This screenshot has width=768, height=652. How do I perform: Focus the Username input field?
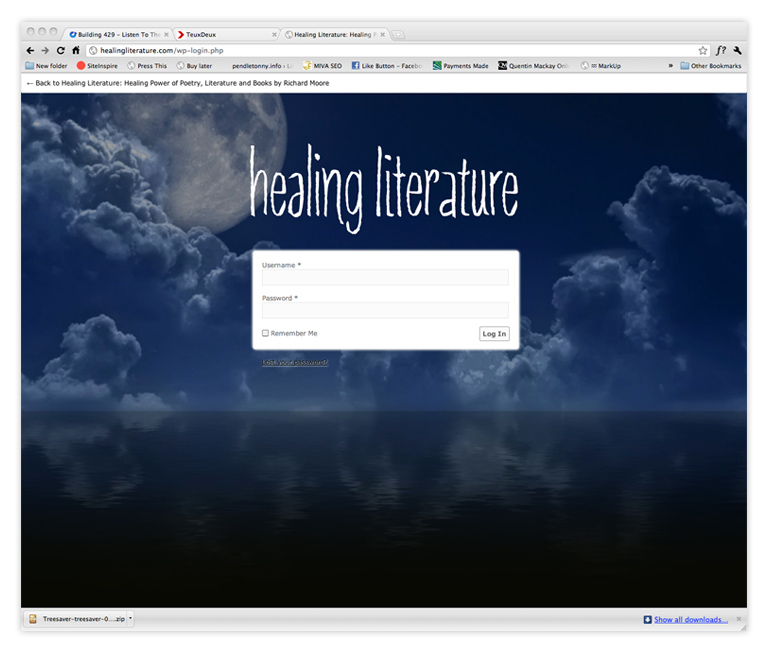click(x=385, y=277)
